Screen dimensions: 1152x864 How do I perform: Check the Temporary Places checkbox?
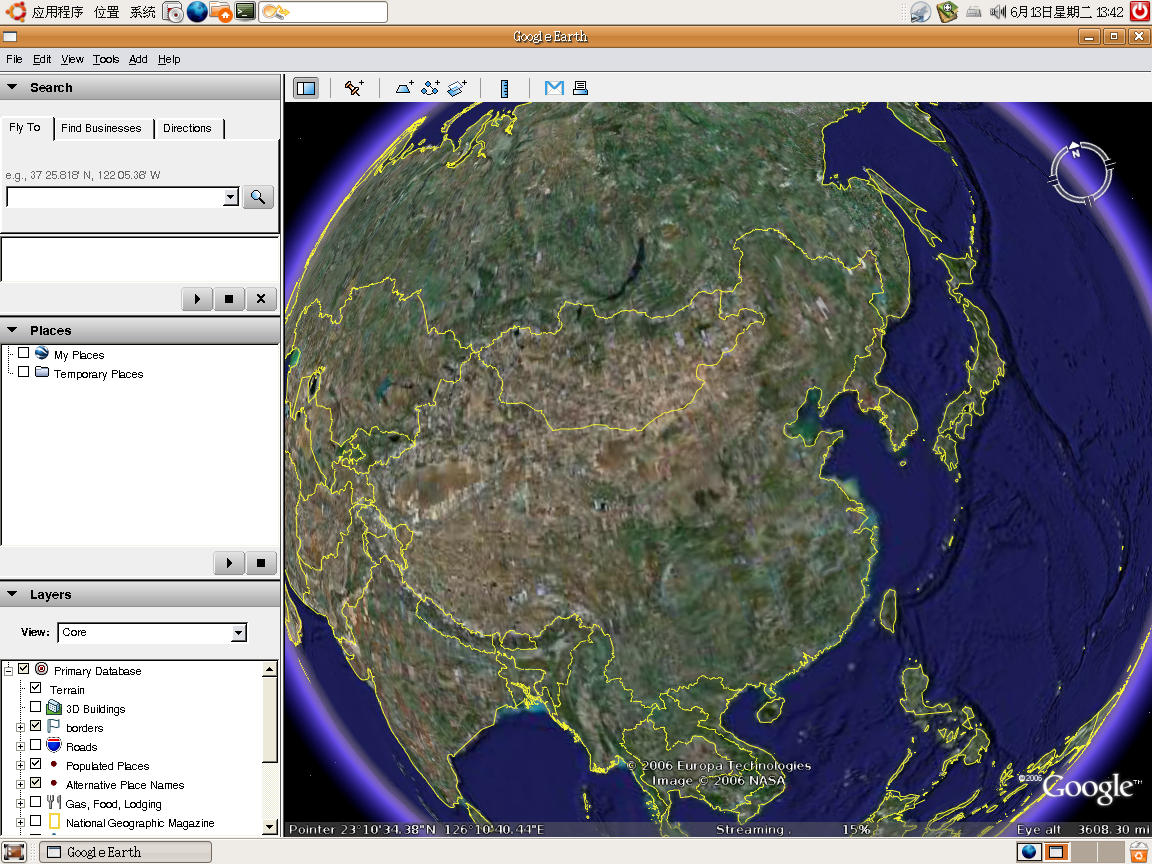[x=24, y=372]
